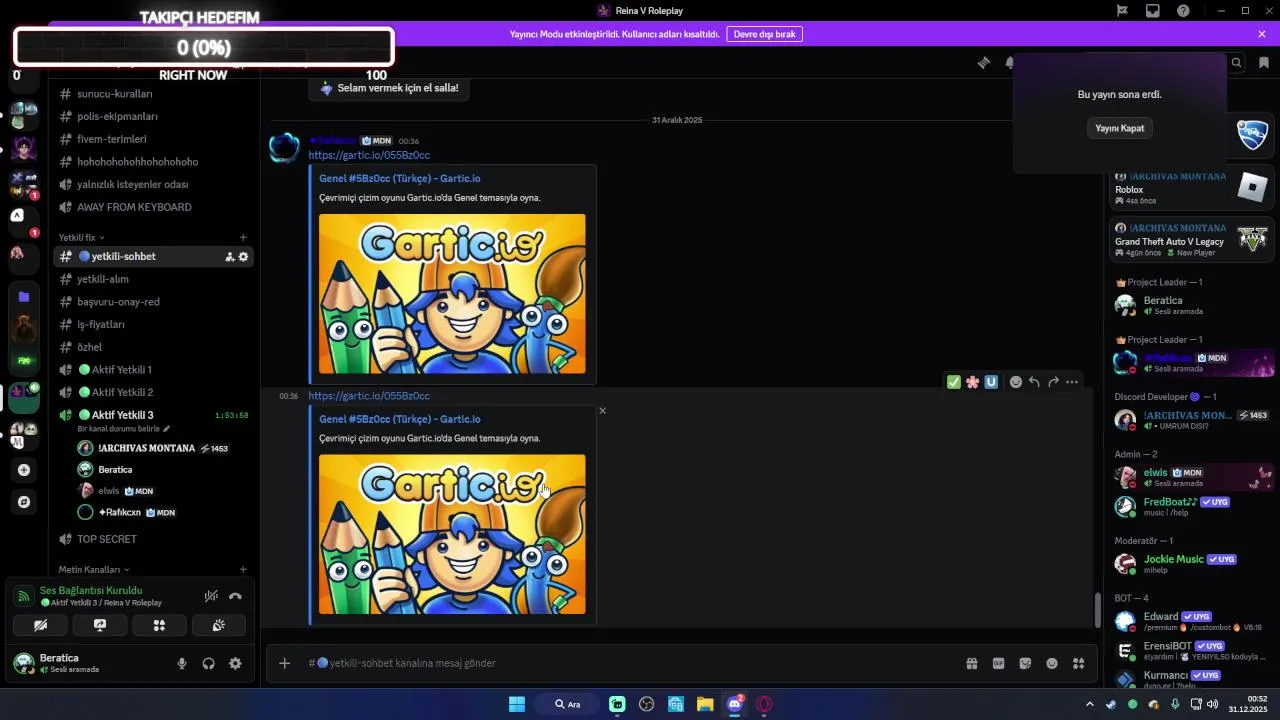The width and height of the screenshot is (1280, 720).
Task: Collapse the 'Yetkili fix' category
Action: (80, 238)
